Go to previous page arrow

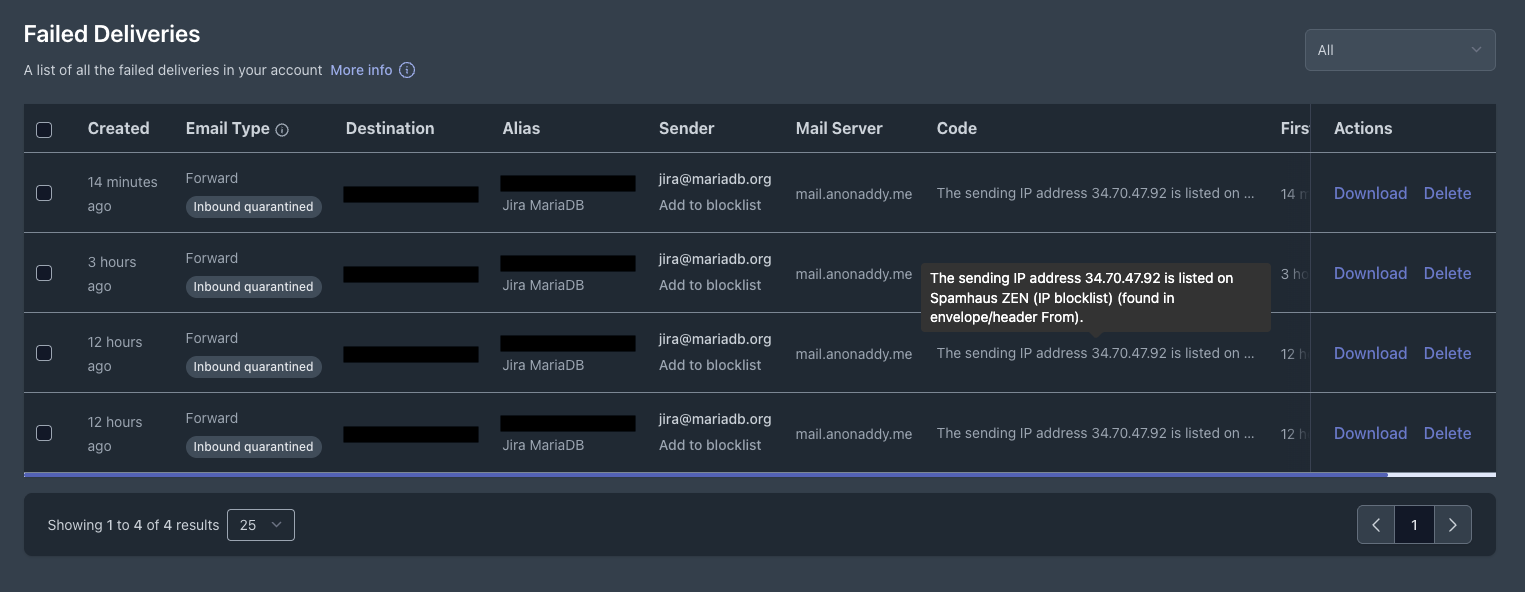(1376, 525)
